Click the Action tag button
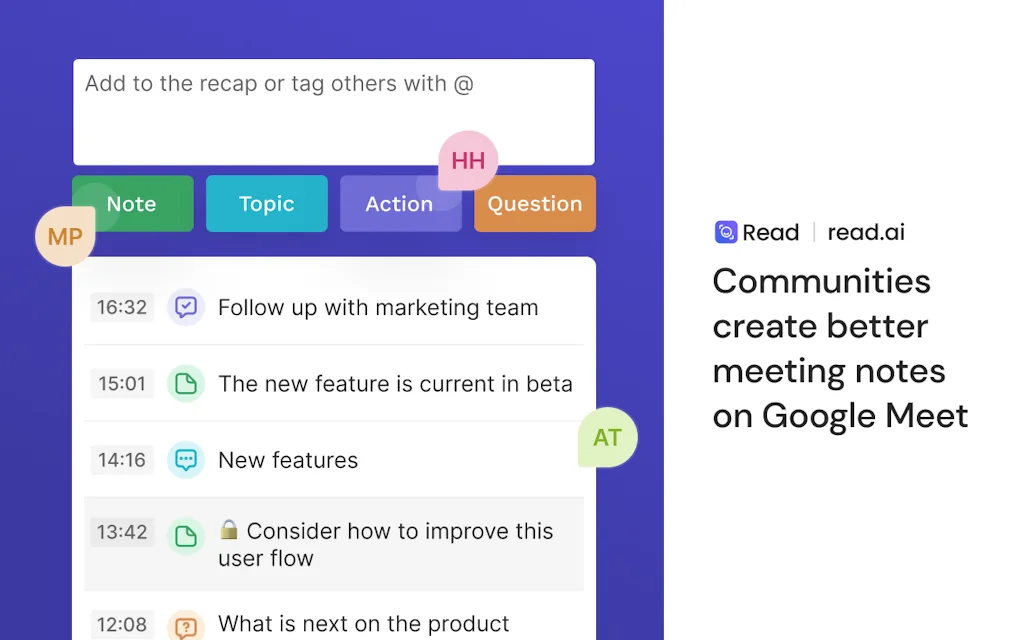 399,203
